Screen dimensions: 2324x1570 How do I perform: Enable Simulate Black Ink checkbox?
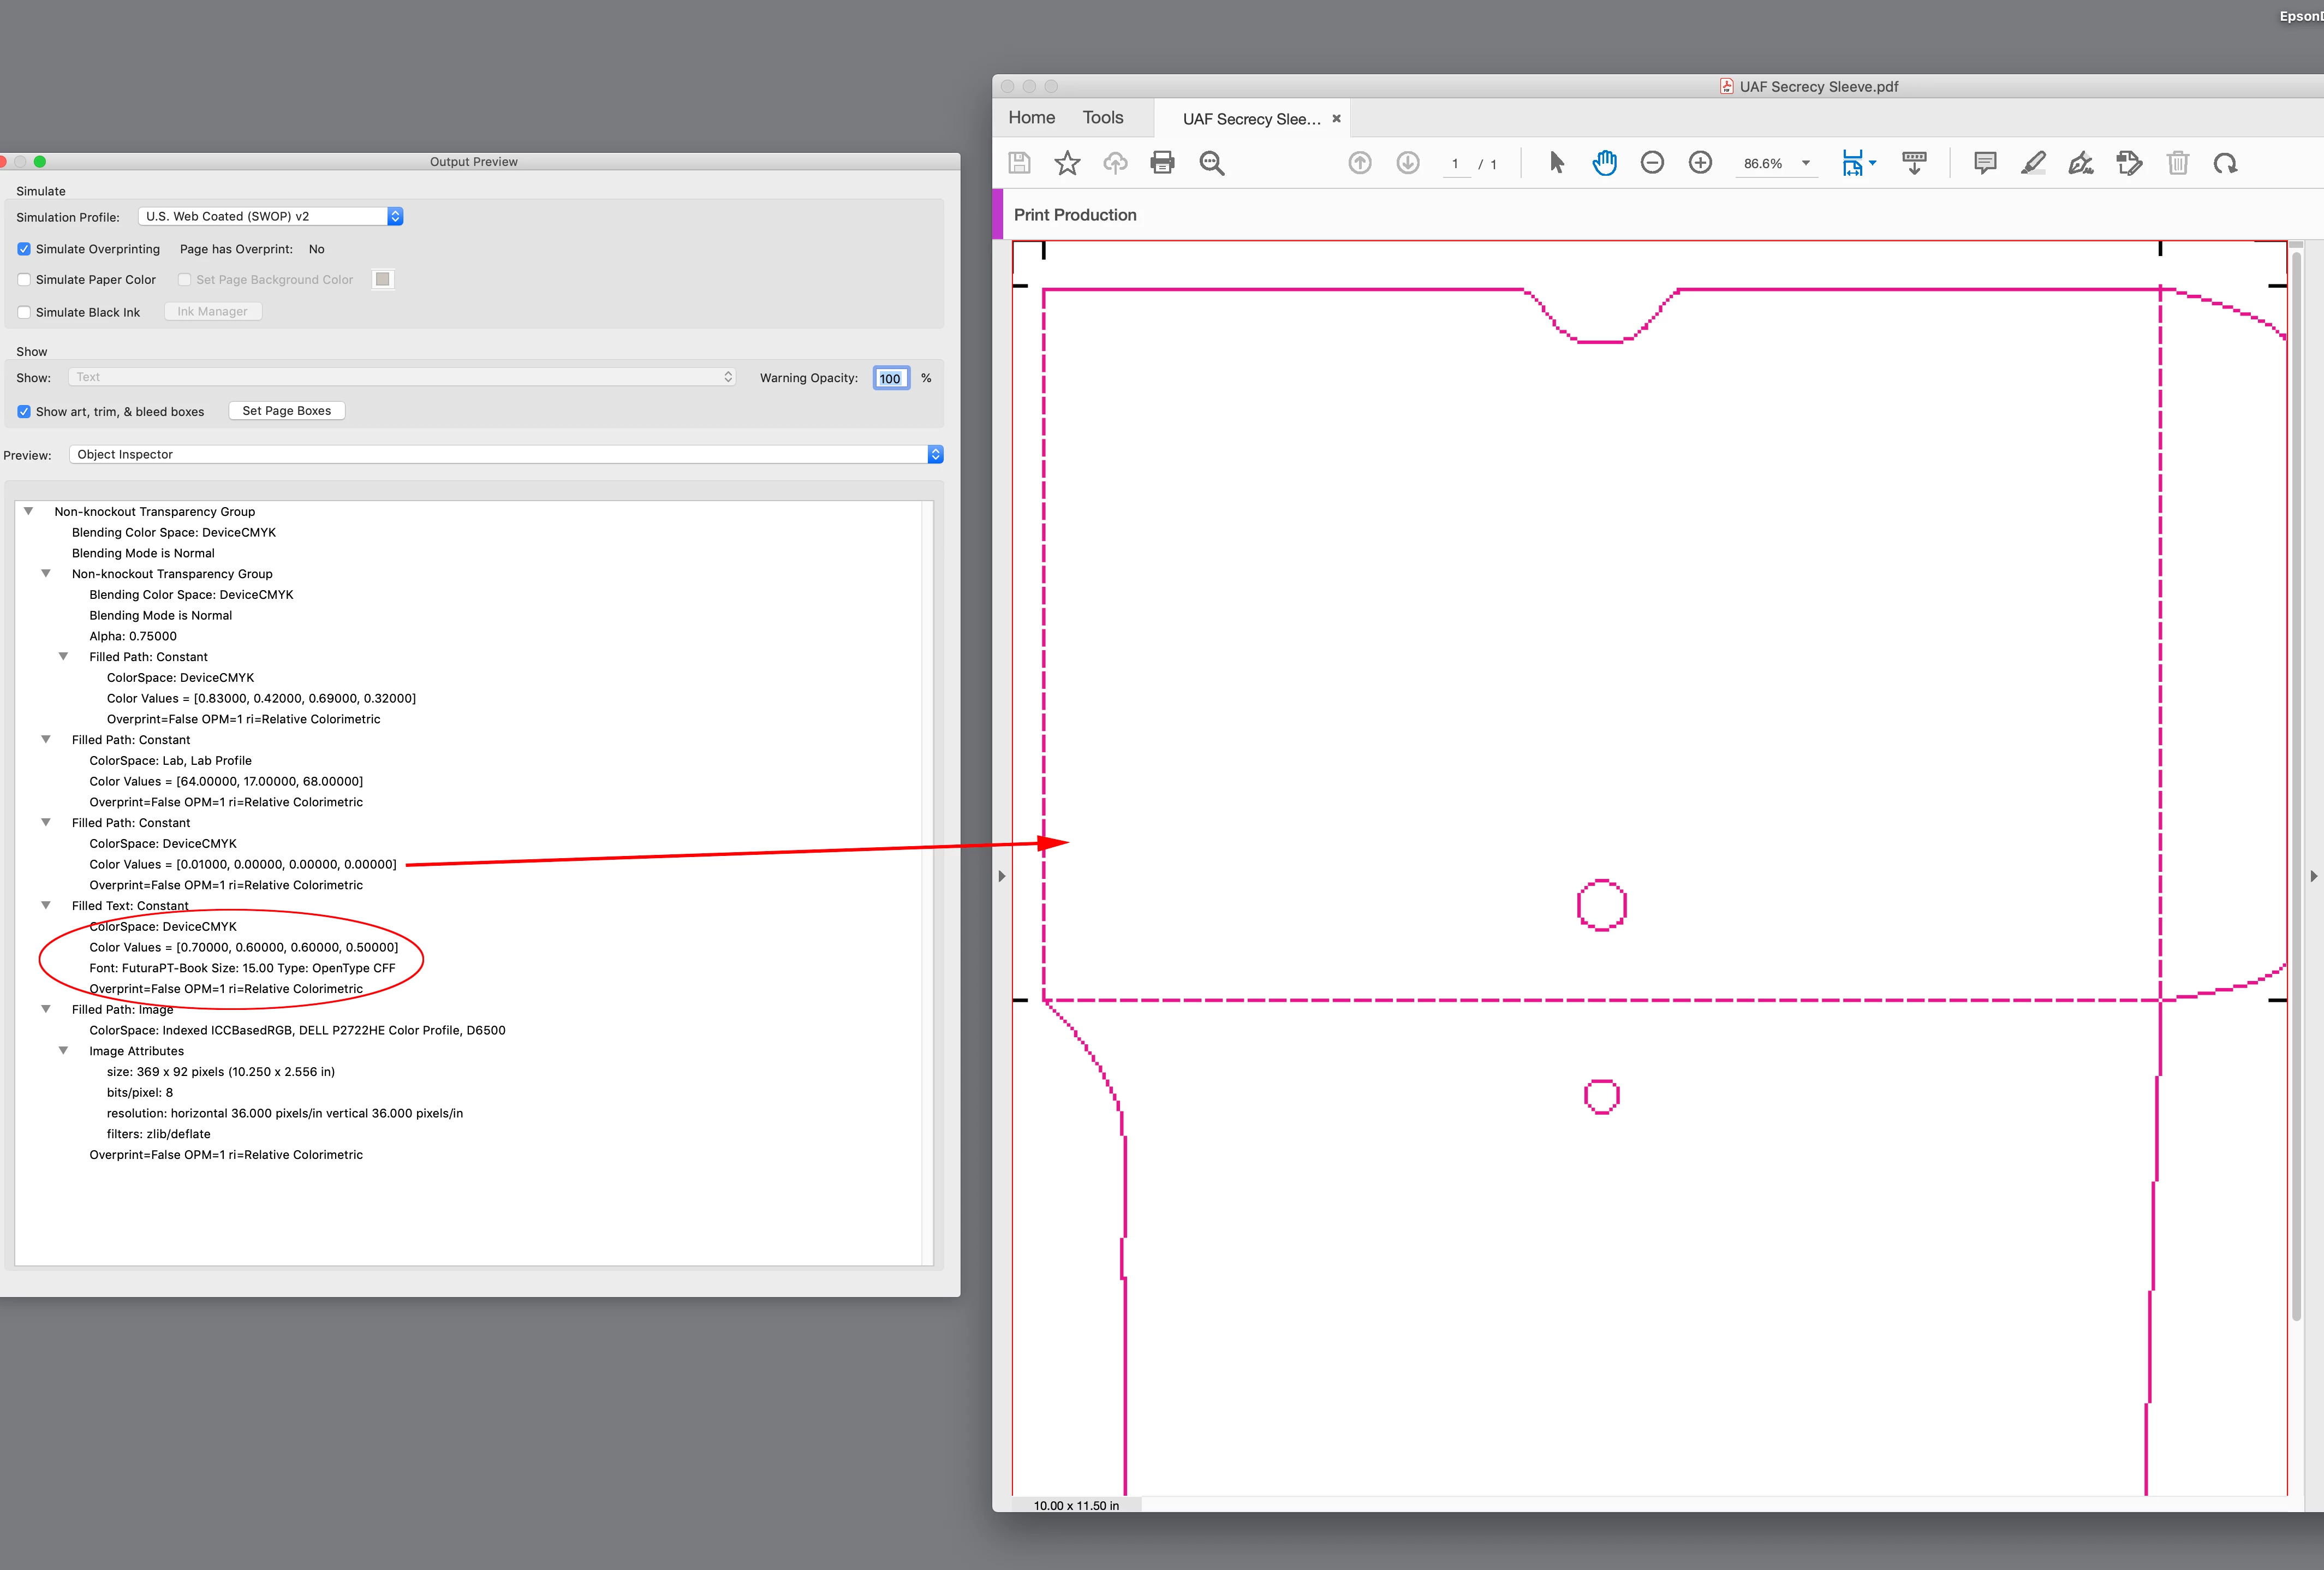(x=24, y=312)
